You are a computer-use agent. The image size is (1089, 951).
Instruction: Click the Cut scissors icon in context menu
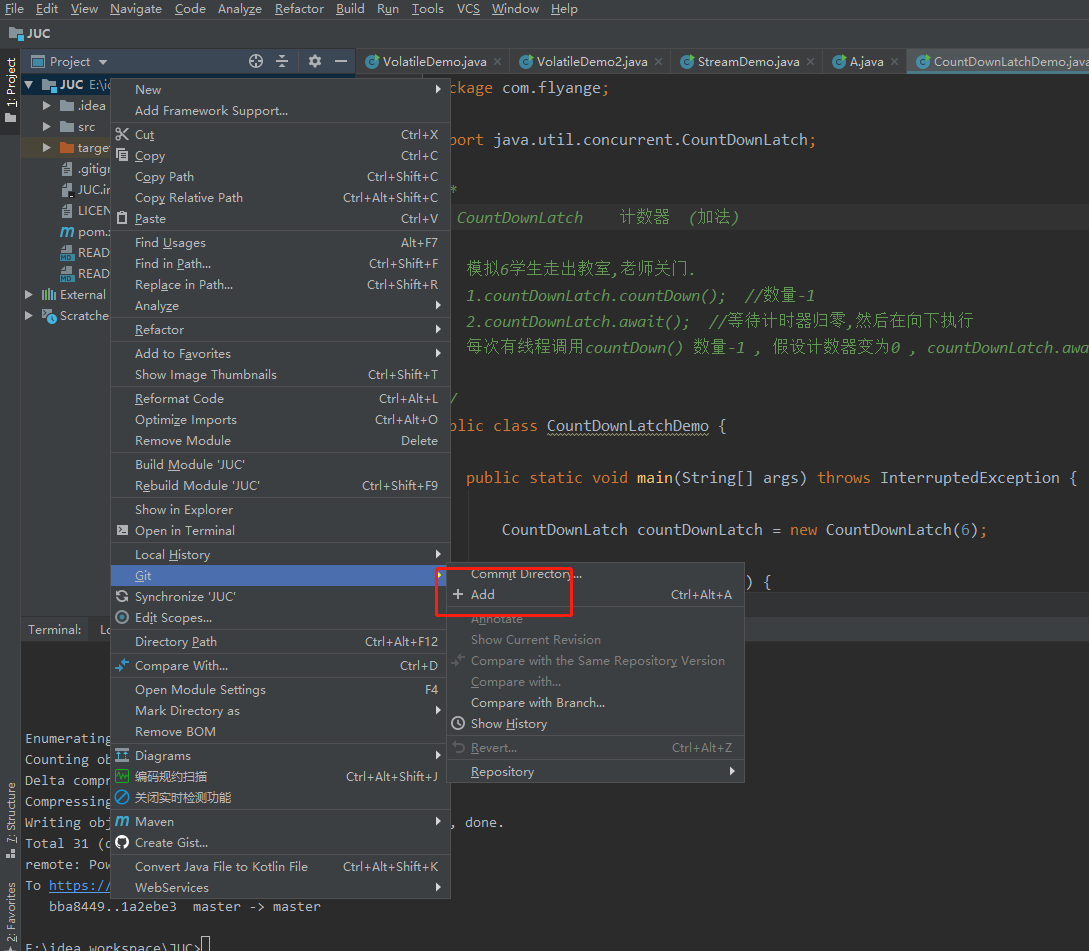(122, 135)
